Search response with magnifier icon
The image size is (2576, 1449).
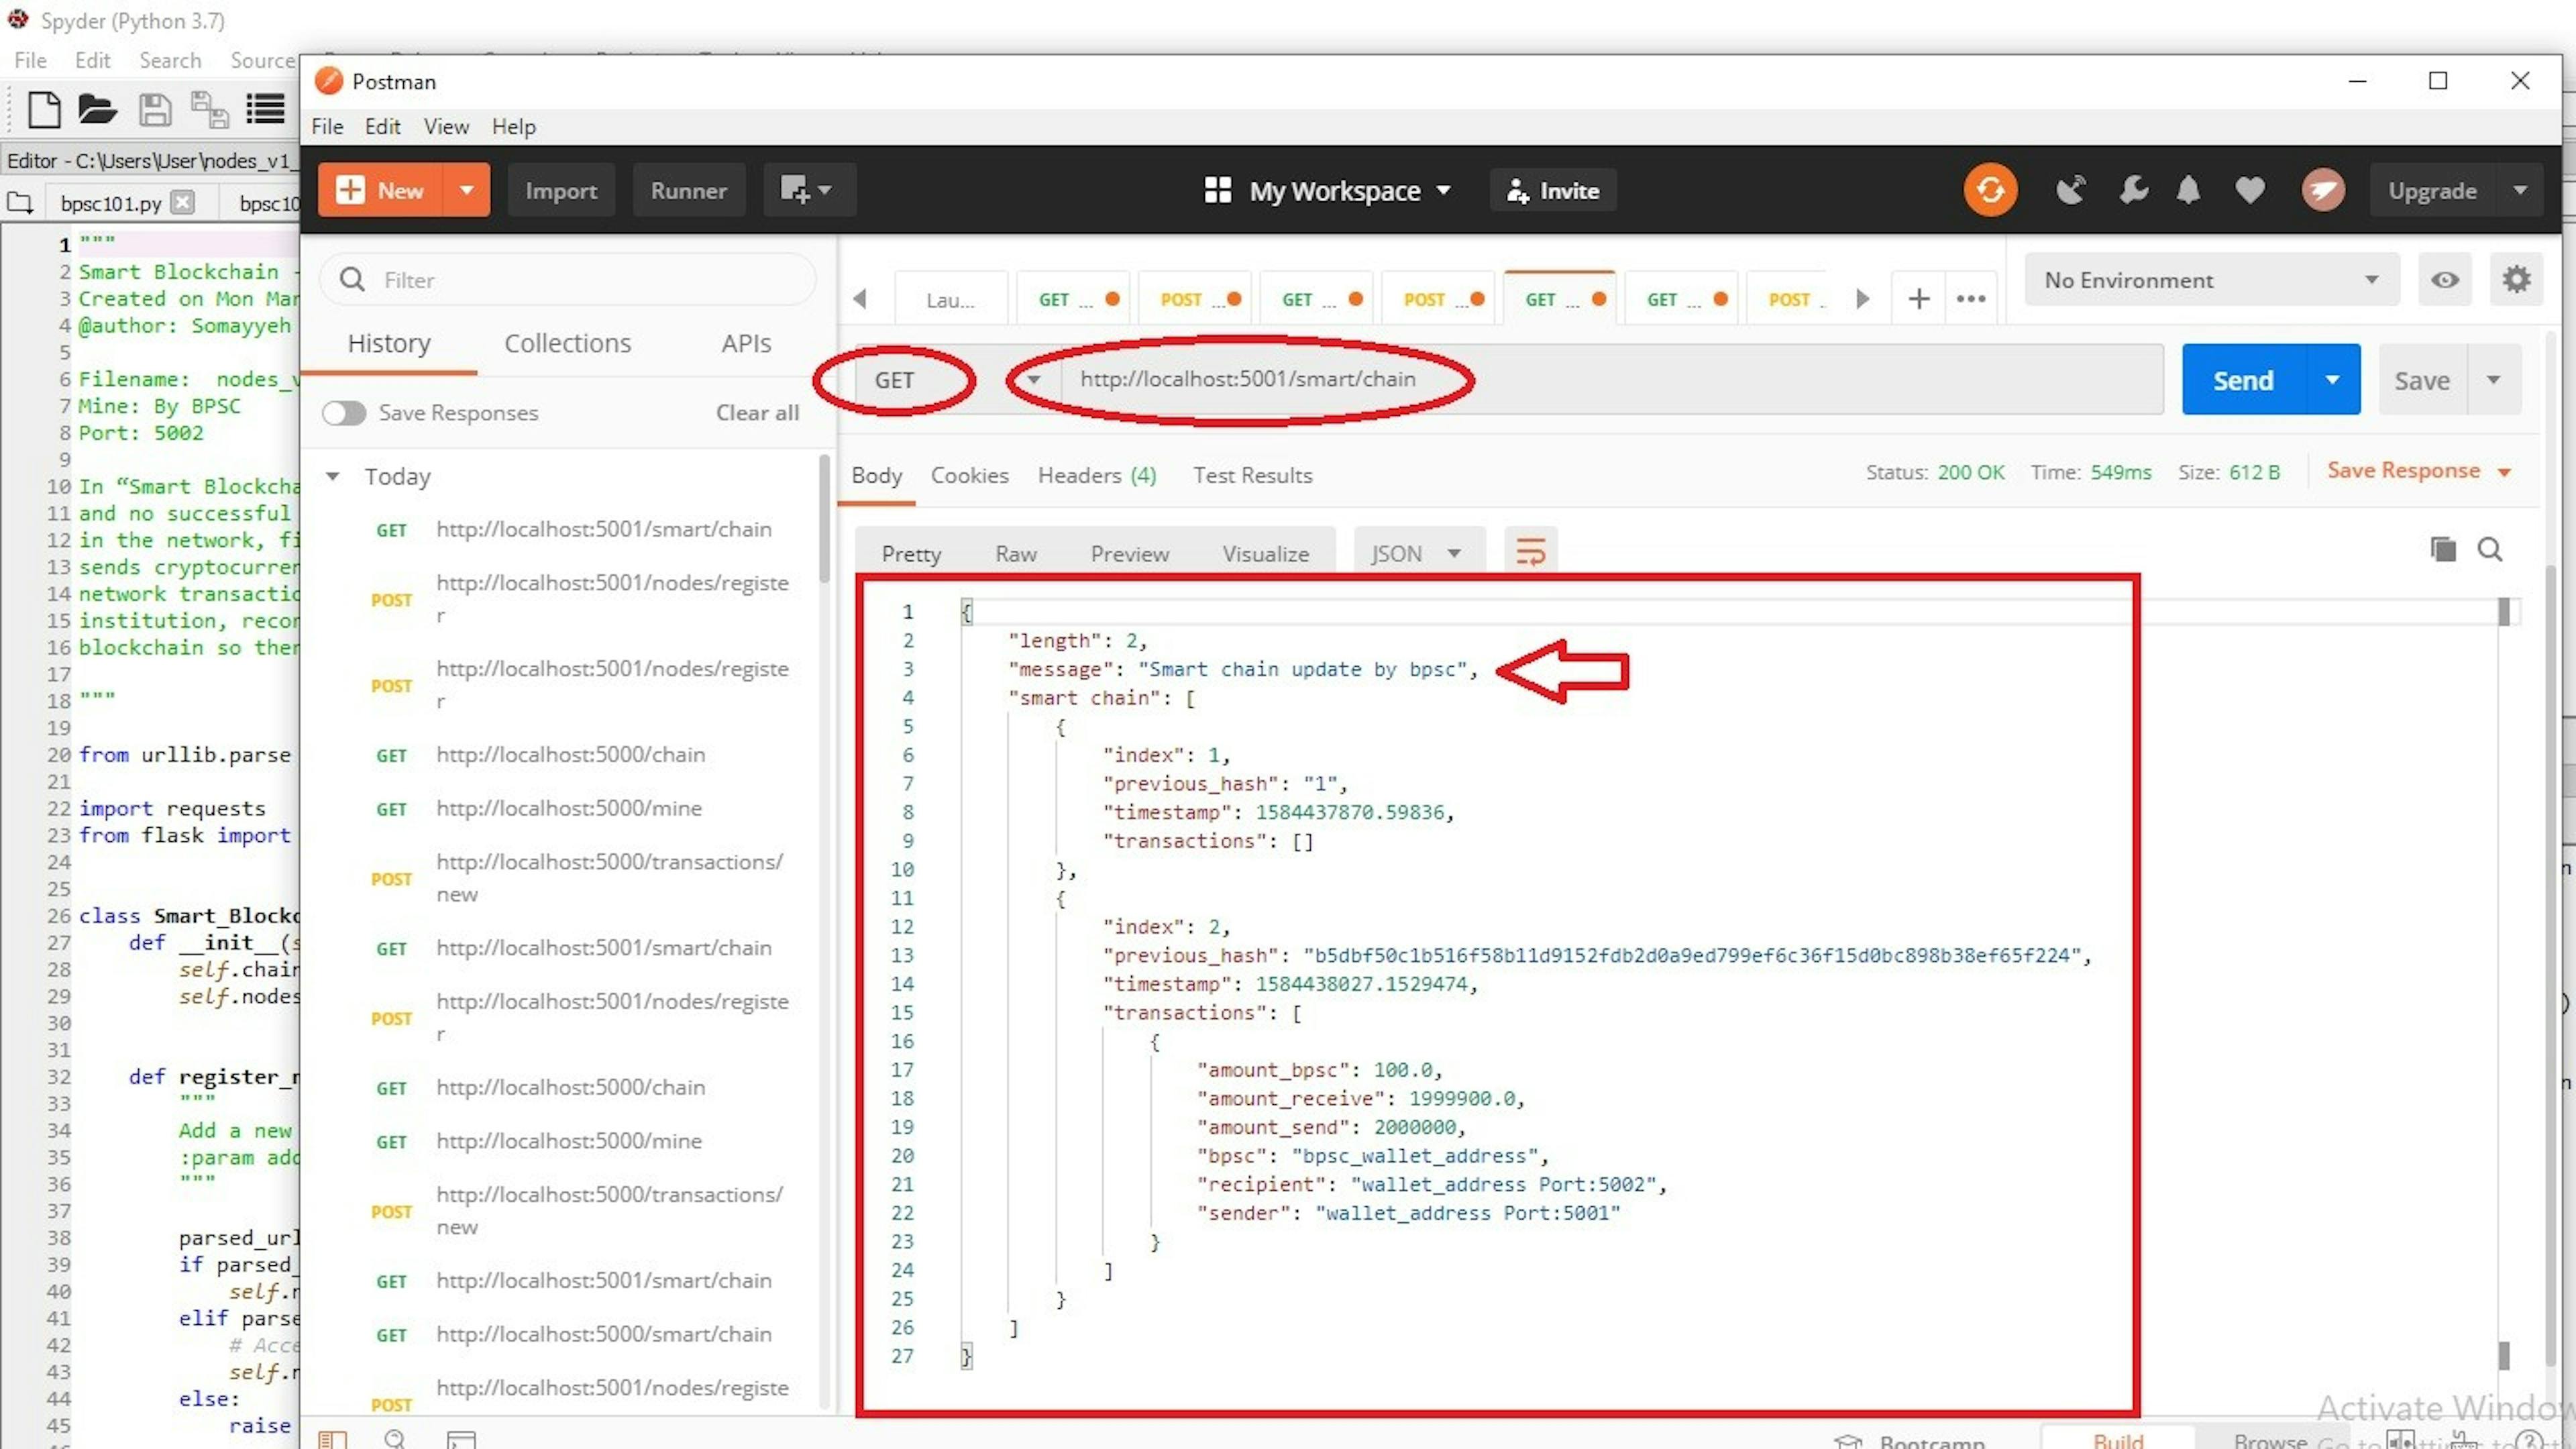2490,549
